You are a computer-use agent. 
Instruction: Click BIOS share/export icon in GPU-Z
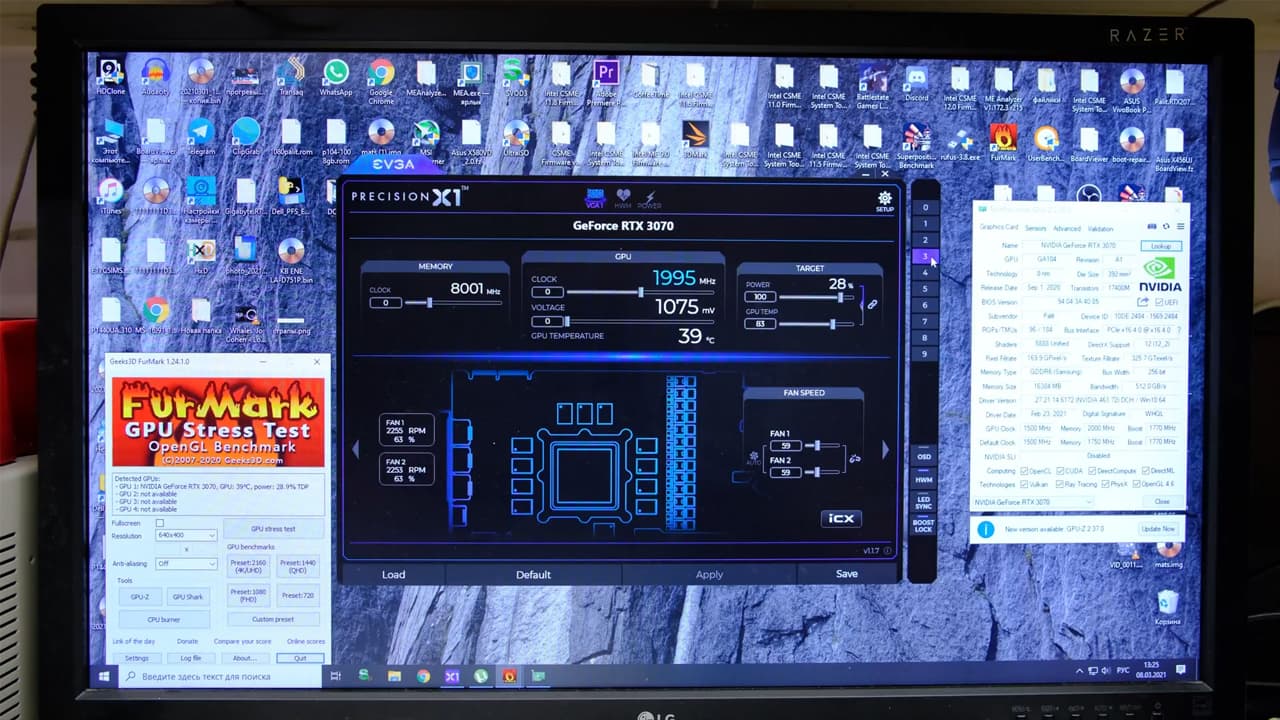pyautogui.click(x=1143, y=302)
